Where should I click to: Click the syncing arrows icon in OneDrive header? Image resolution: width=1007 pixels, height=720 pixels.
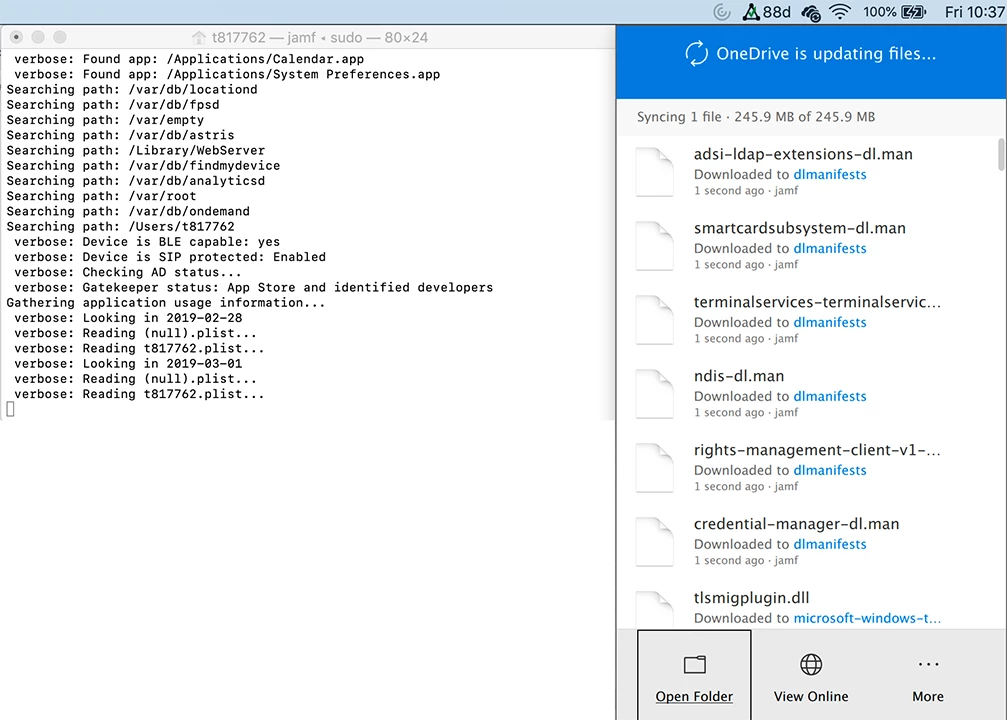coord(696,53)
